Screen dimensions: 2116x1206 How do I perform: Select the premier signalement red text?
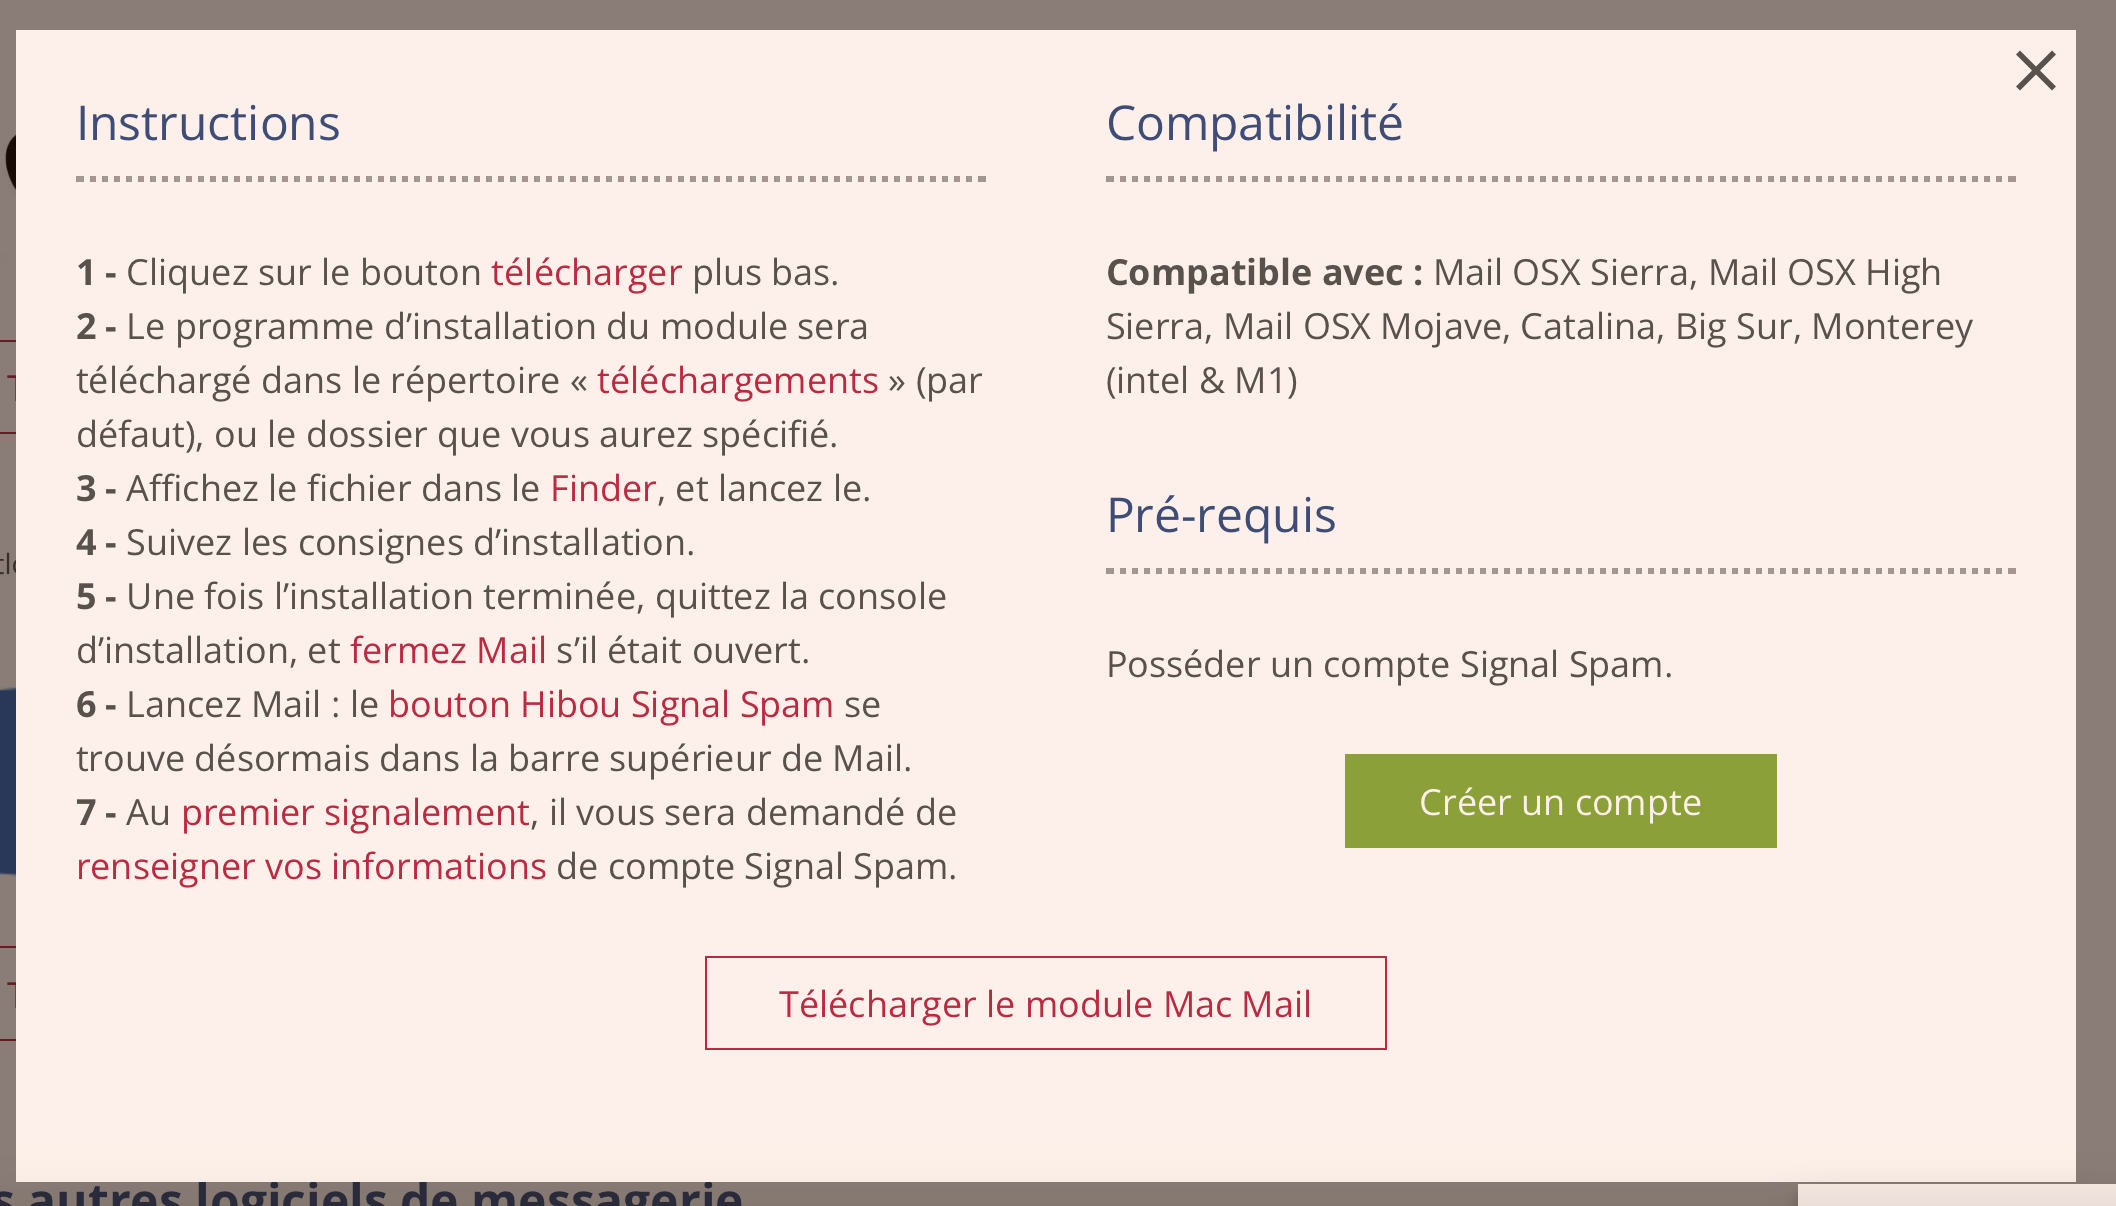click(x=355, y=812)
